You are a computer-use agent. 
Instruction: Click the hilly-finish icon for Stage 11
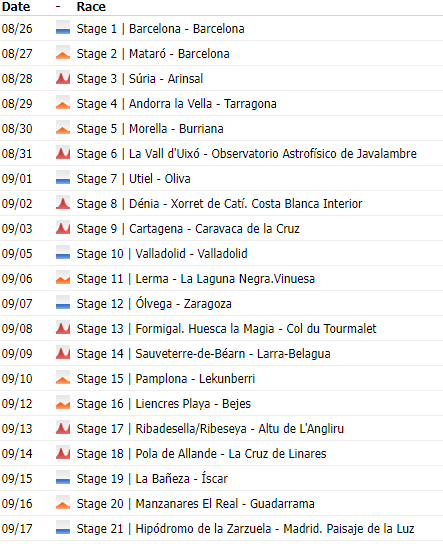click(x=63, y=278)
